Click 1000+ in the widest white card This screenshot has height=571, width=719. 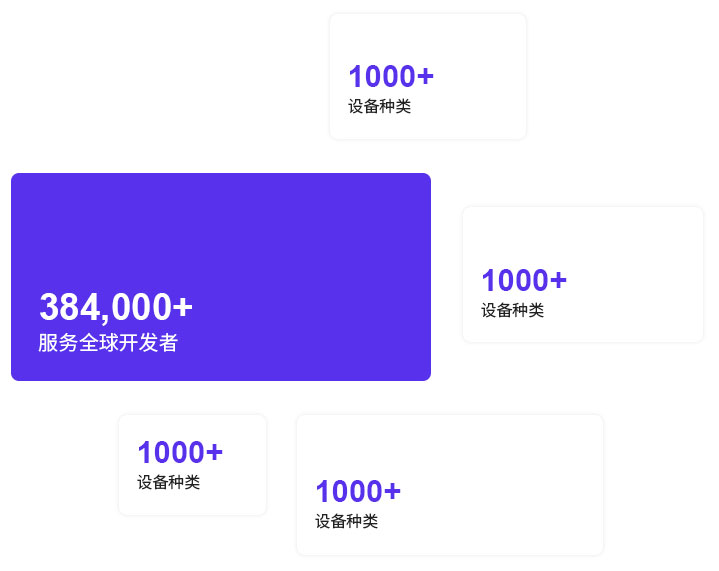(358, 492)
